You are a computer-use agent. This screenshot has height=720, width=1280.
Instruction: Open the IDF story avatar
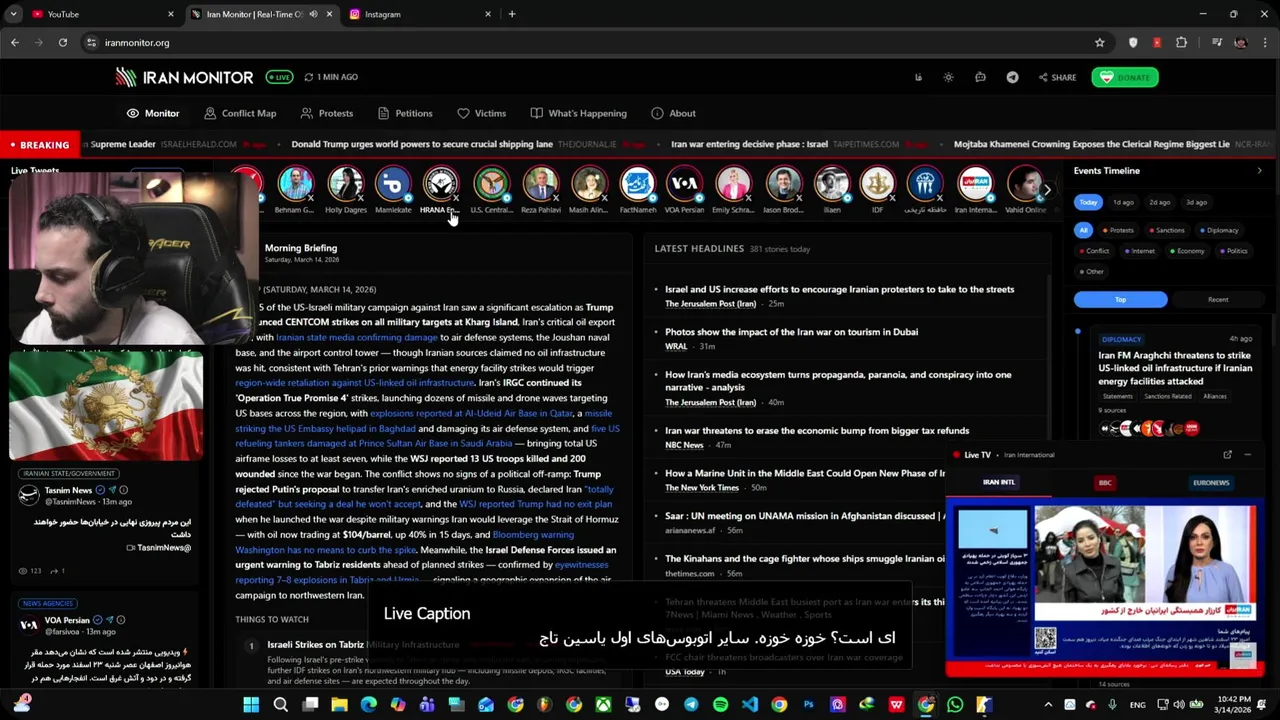[x=877, y=185]
